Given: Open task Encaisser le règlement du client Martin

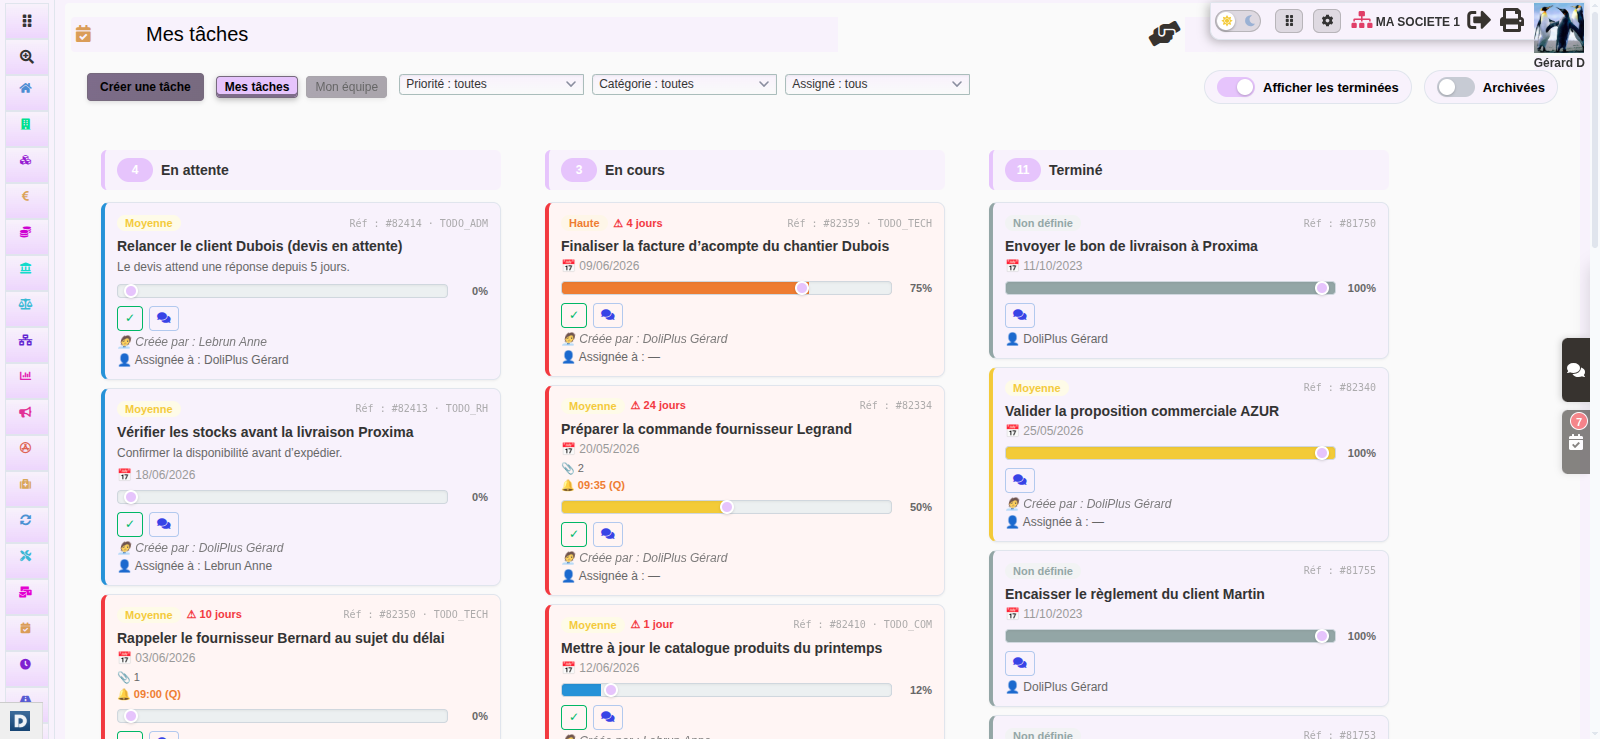Looking at the screenshot, I should 1135,594.
